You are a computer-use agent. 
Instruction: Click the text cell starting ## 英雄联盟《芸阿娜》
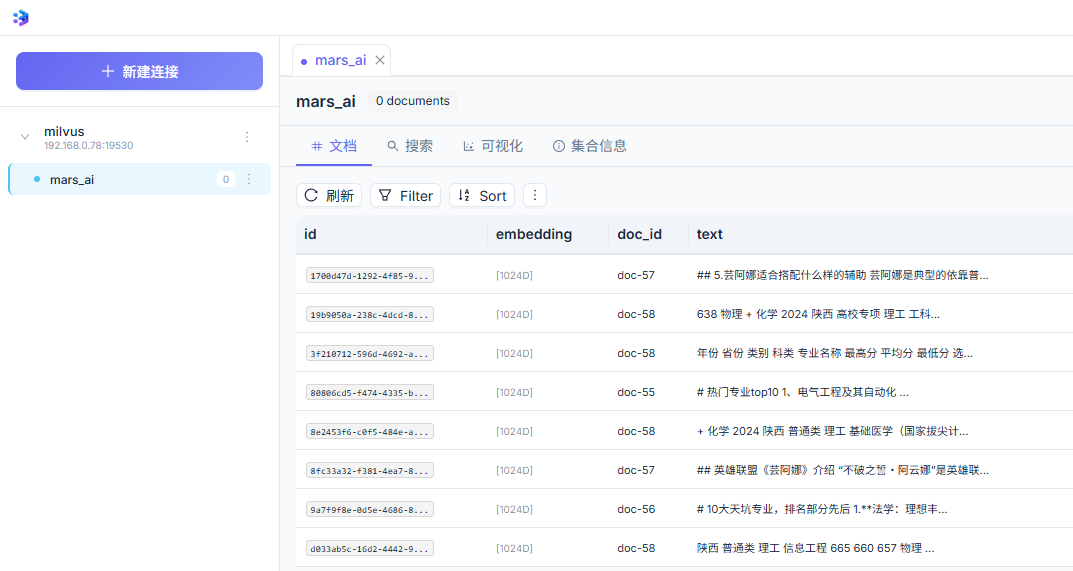[x=842, y=470]
